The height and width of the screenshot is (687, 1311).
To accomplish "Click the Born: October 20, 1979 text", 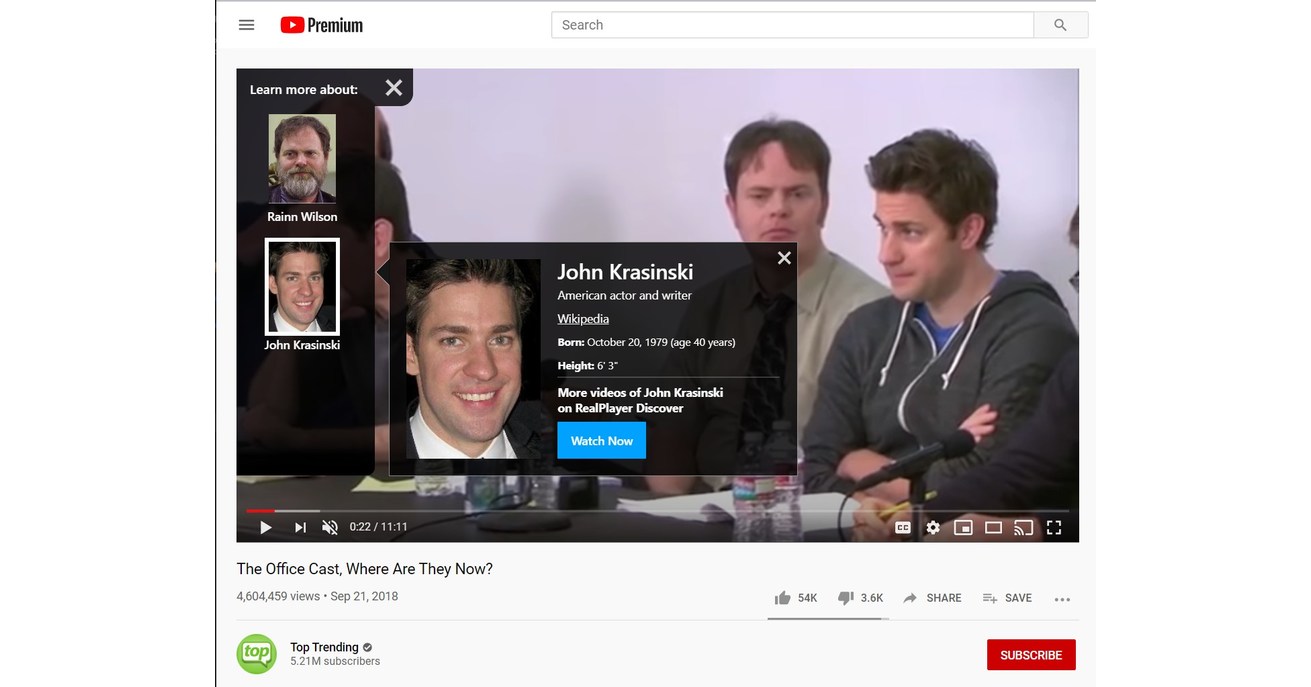I will (x=646, y=342).
